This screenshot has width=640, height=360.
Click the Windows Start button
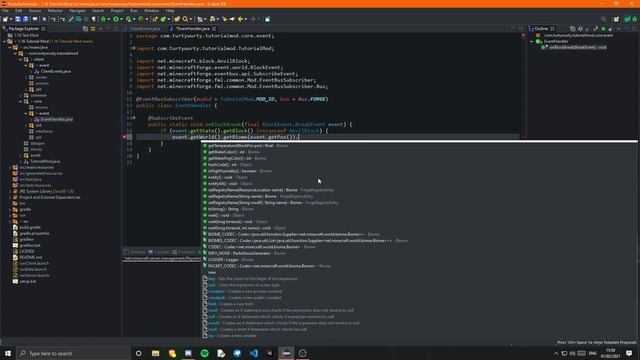tap(8, 353)
